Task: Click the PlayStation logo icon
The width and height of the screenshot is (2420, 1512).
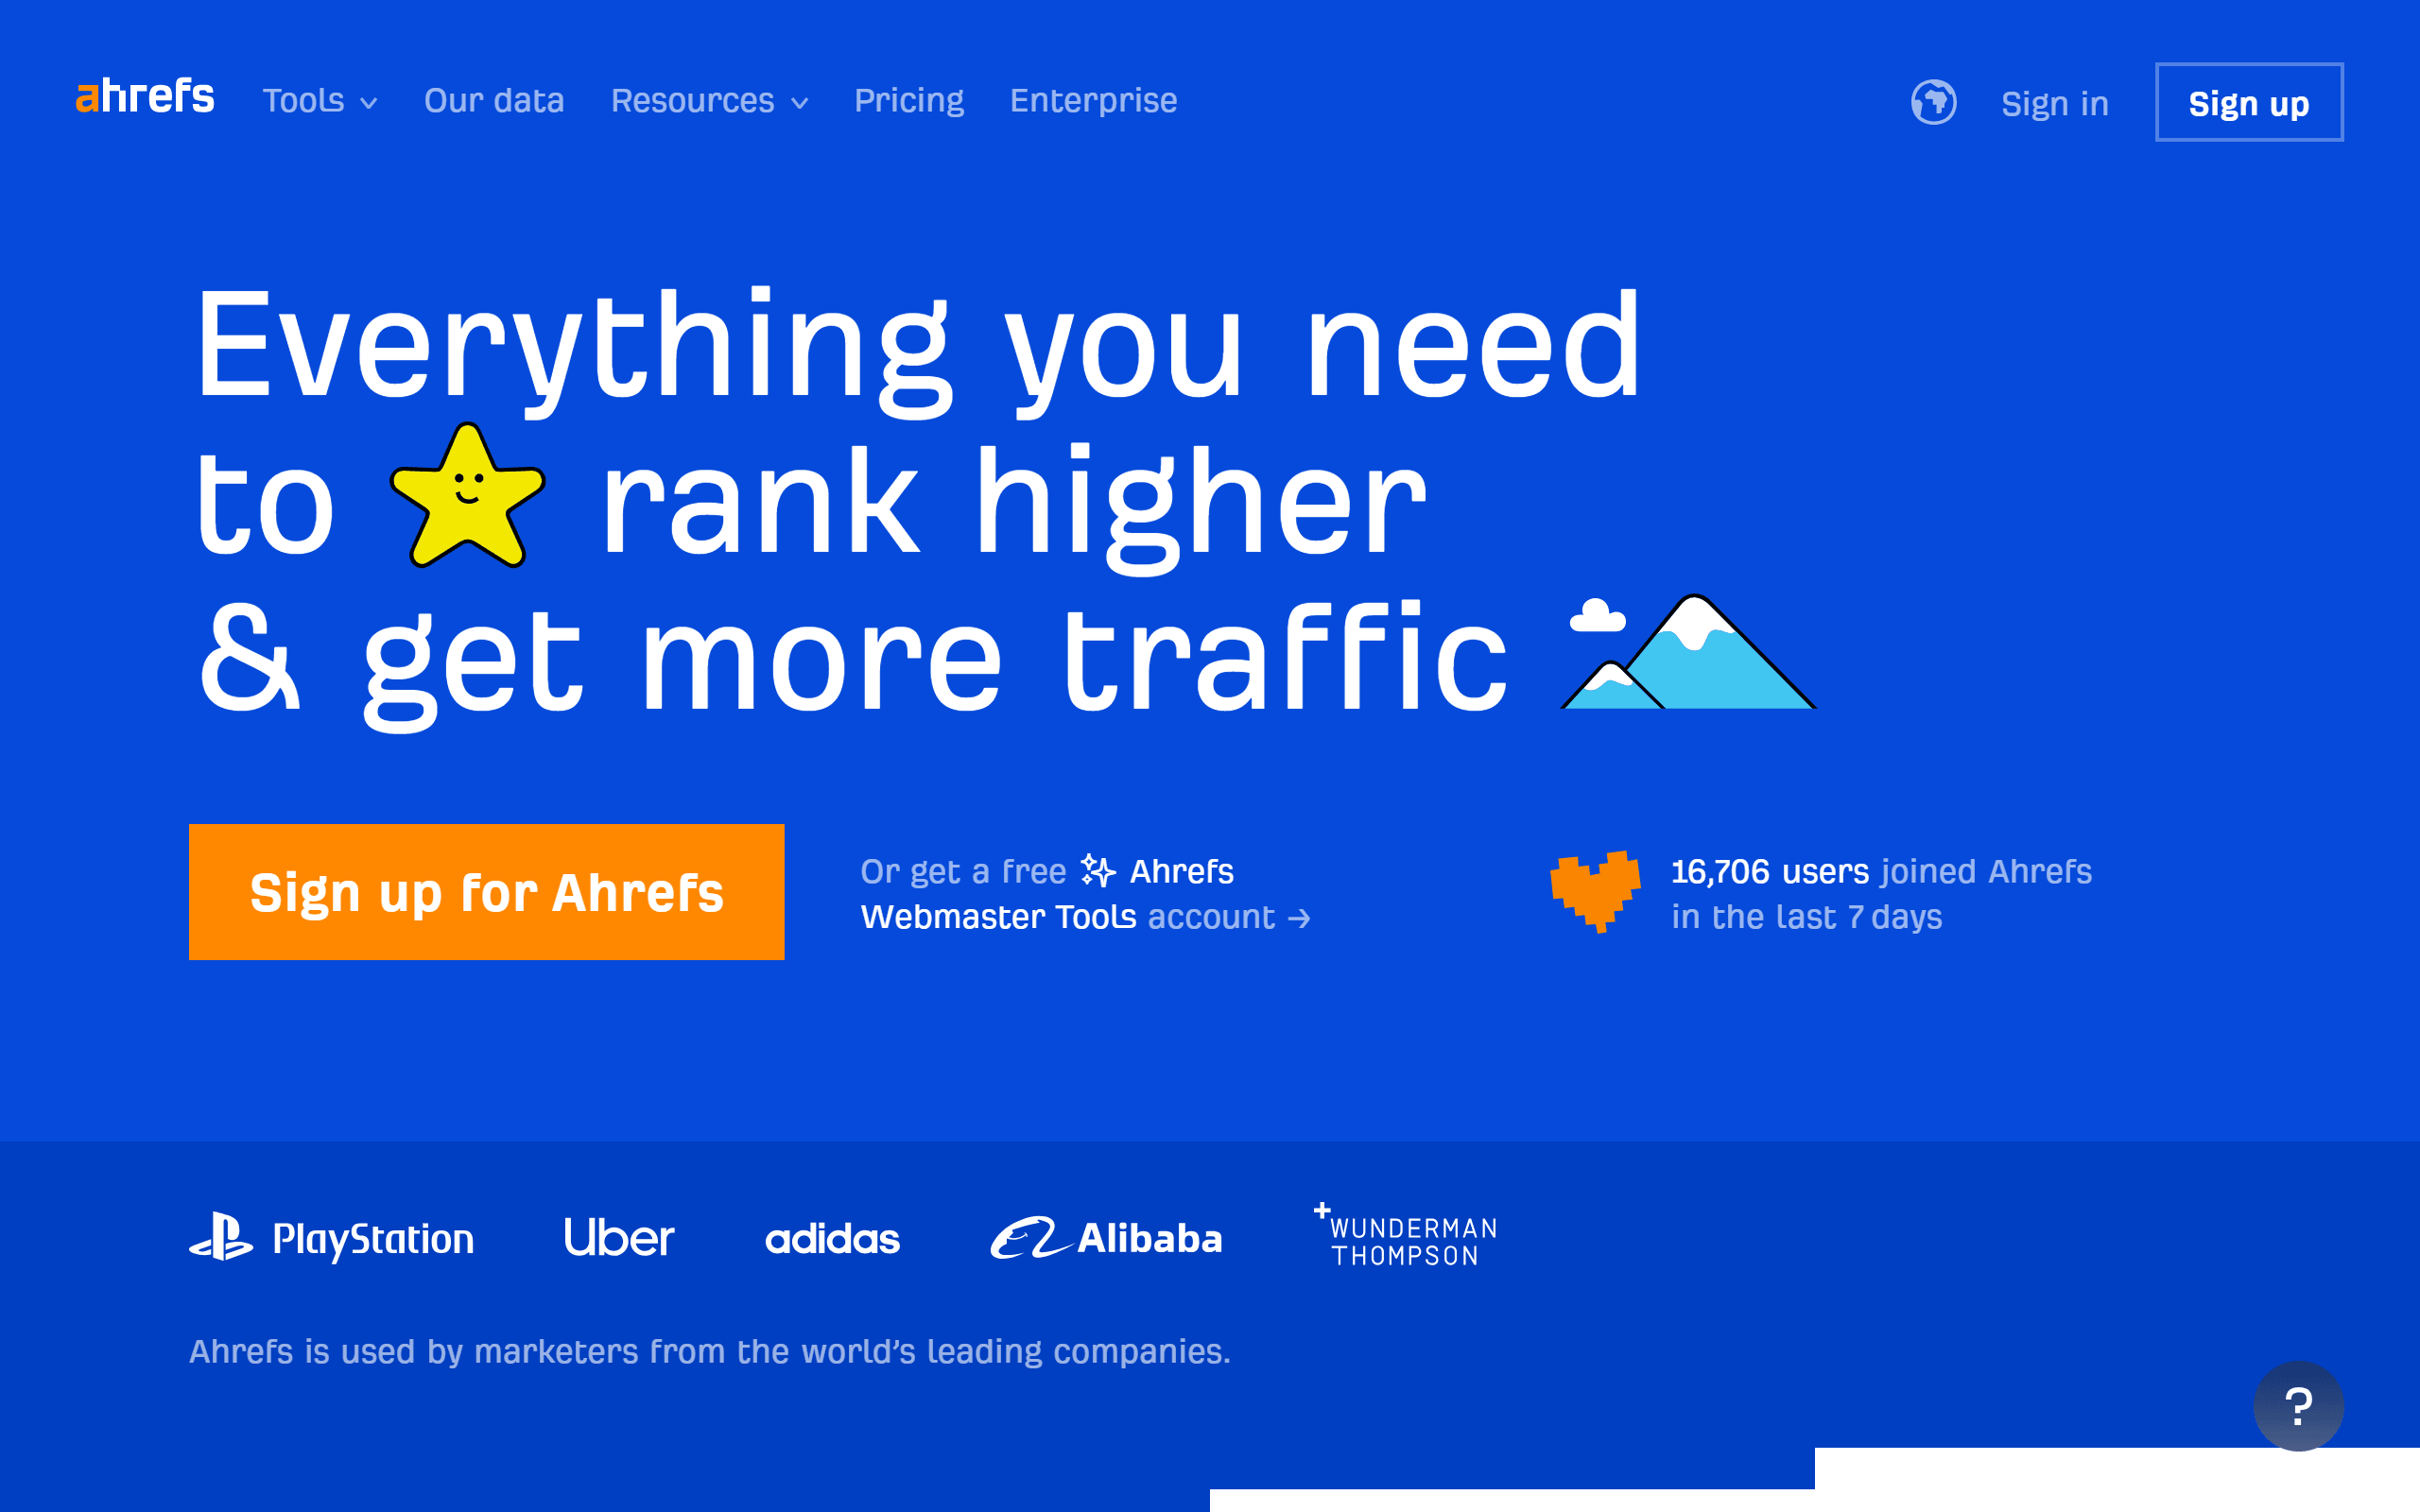Action: 219,1239
